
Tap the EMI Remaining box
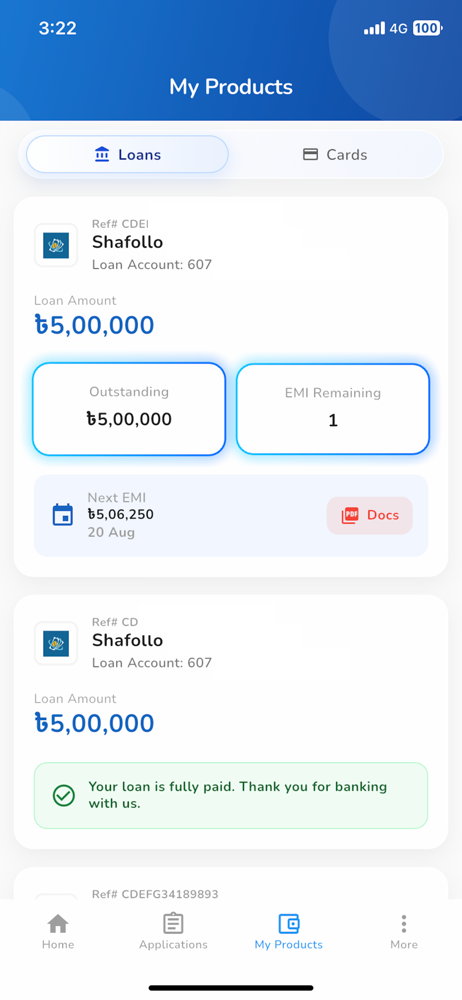coord(333,409)
